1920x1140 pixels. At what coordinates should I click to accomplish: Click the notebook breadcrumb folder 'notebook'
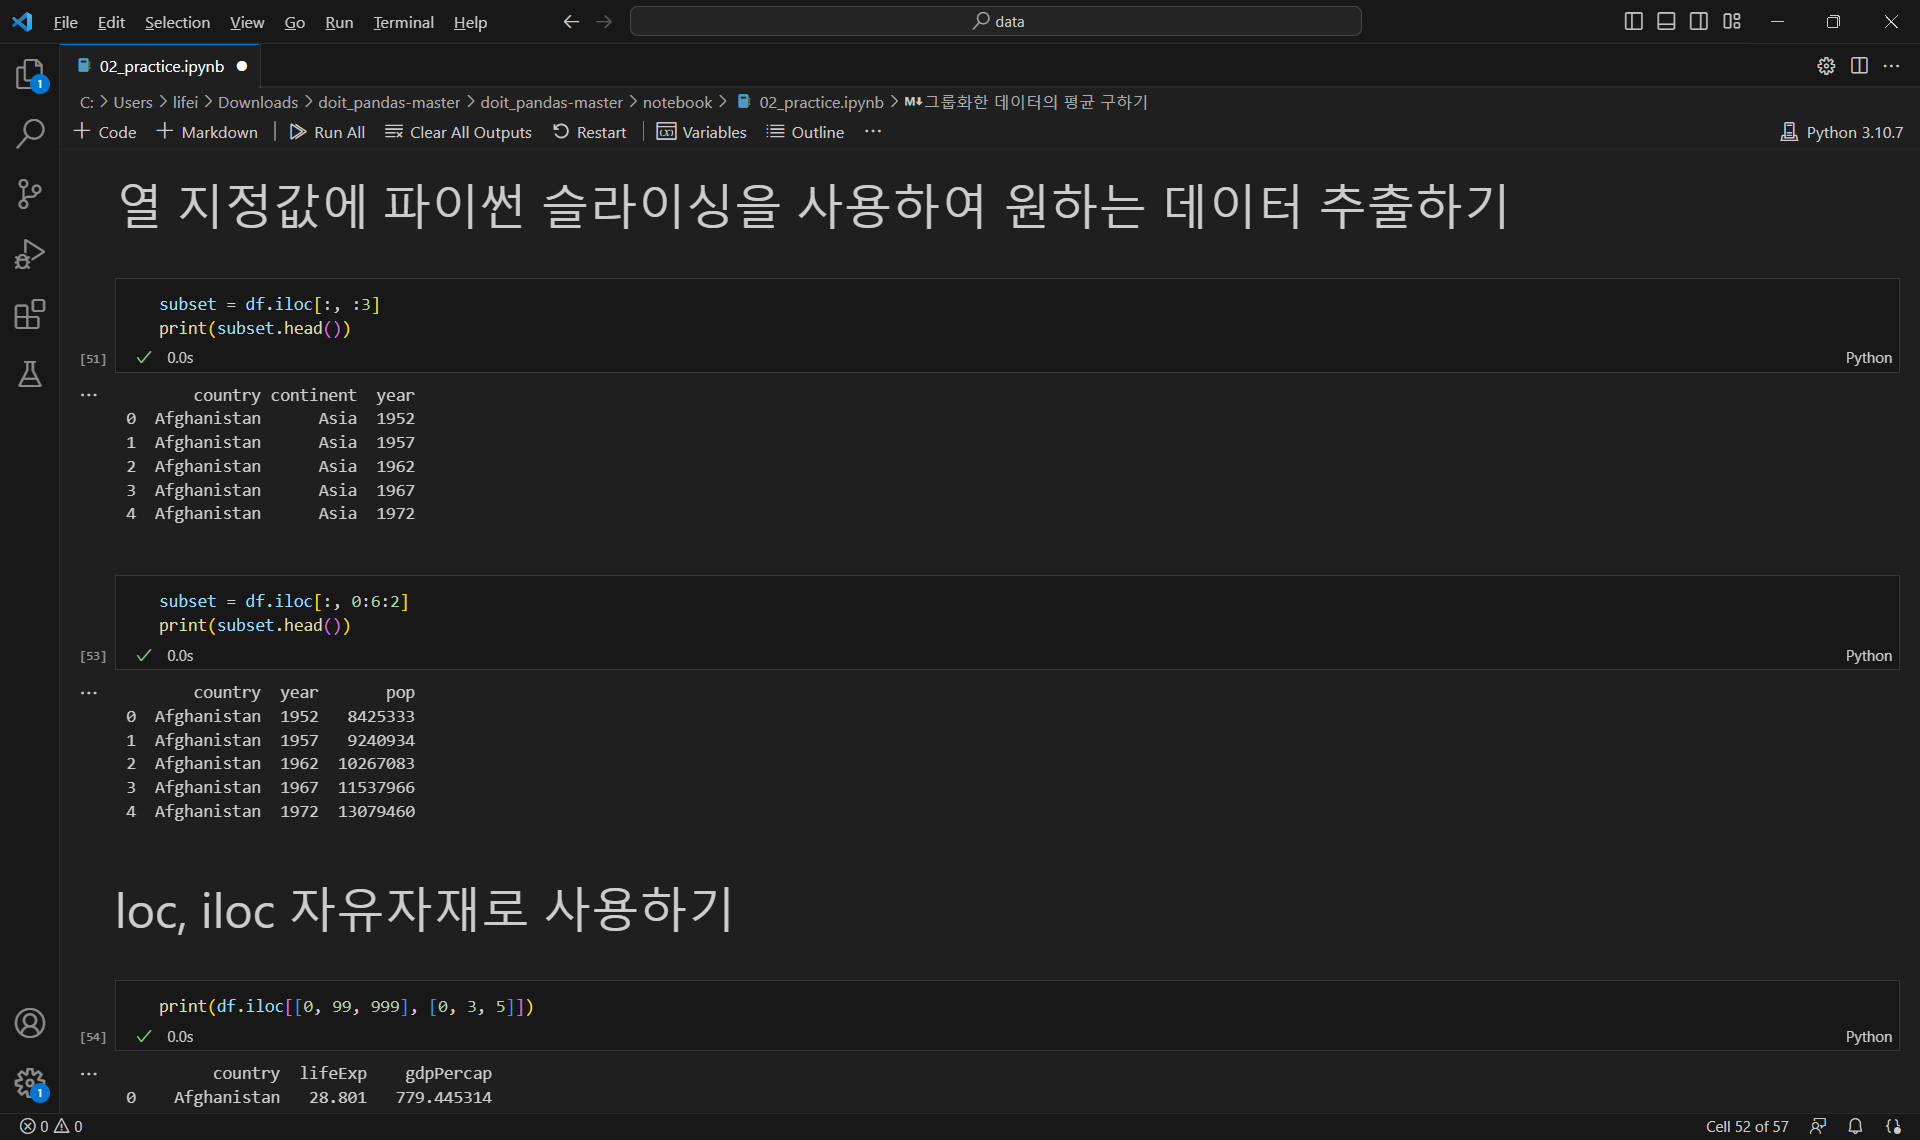[x=677, y=102]
